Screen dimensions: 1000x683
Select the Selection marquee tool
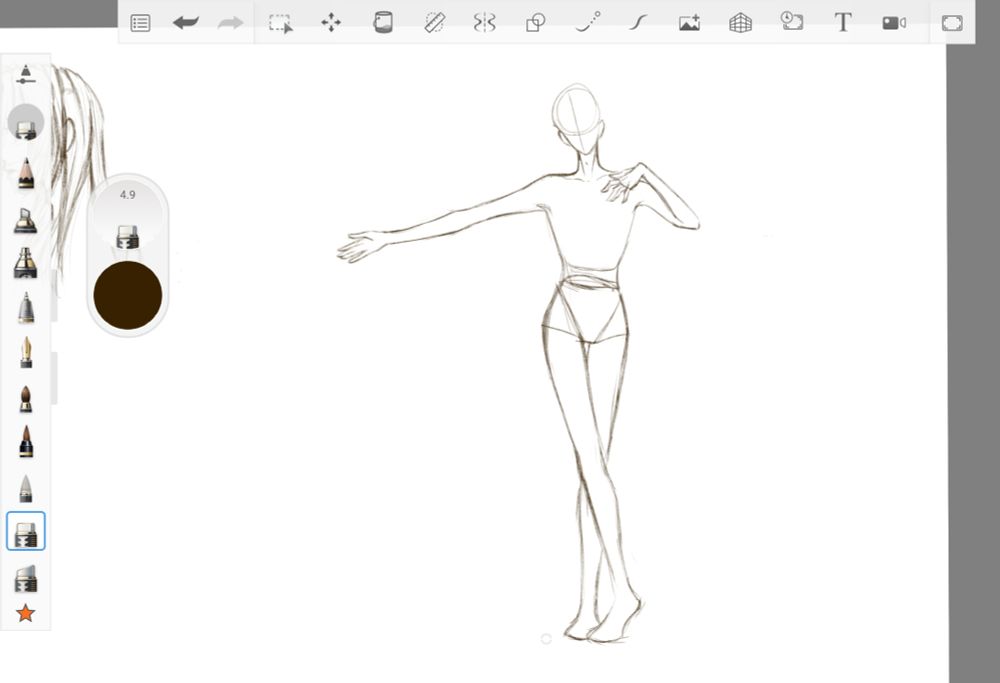(x=281, y=23)
